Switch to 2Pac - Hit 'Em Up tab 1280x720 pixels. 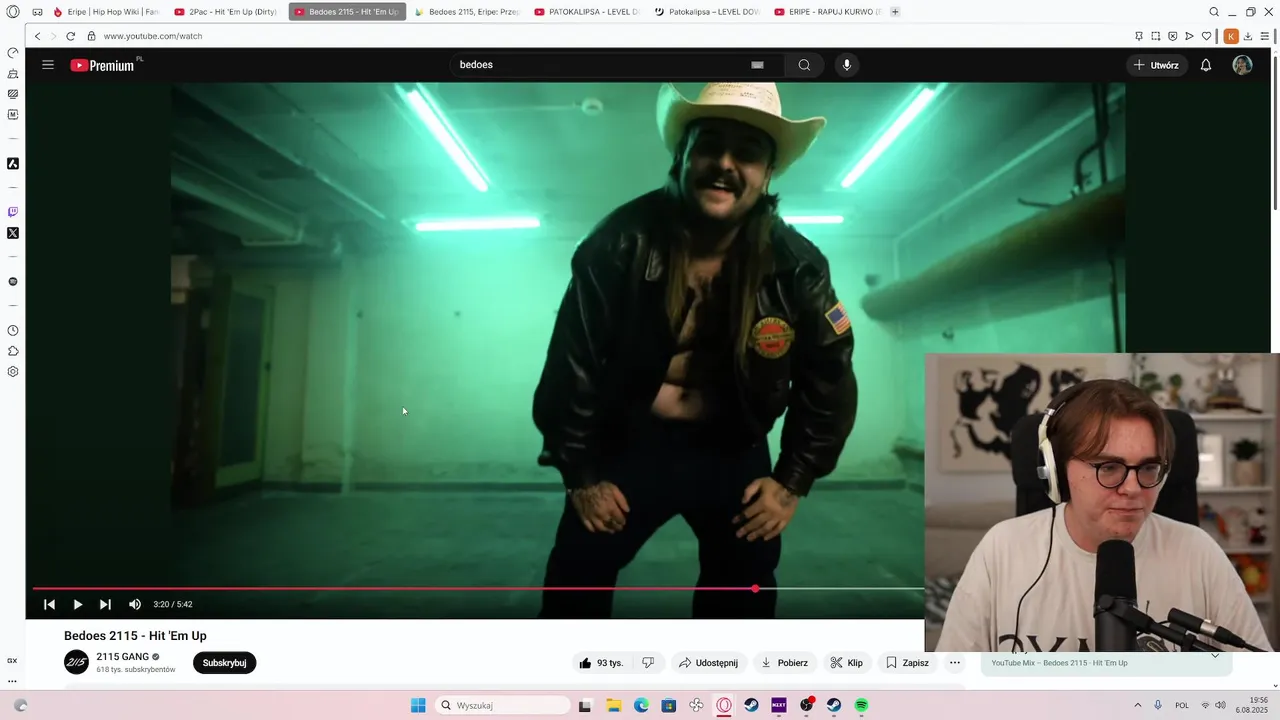[x=226, y=12]
